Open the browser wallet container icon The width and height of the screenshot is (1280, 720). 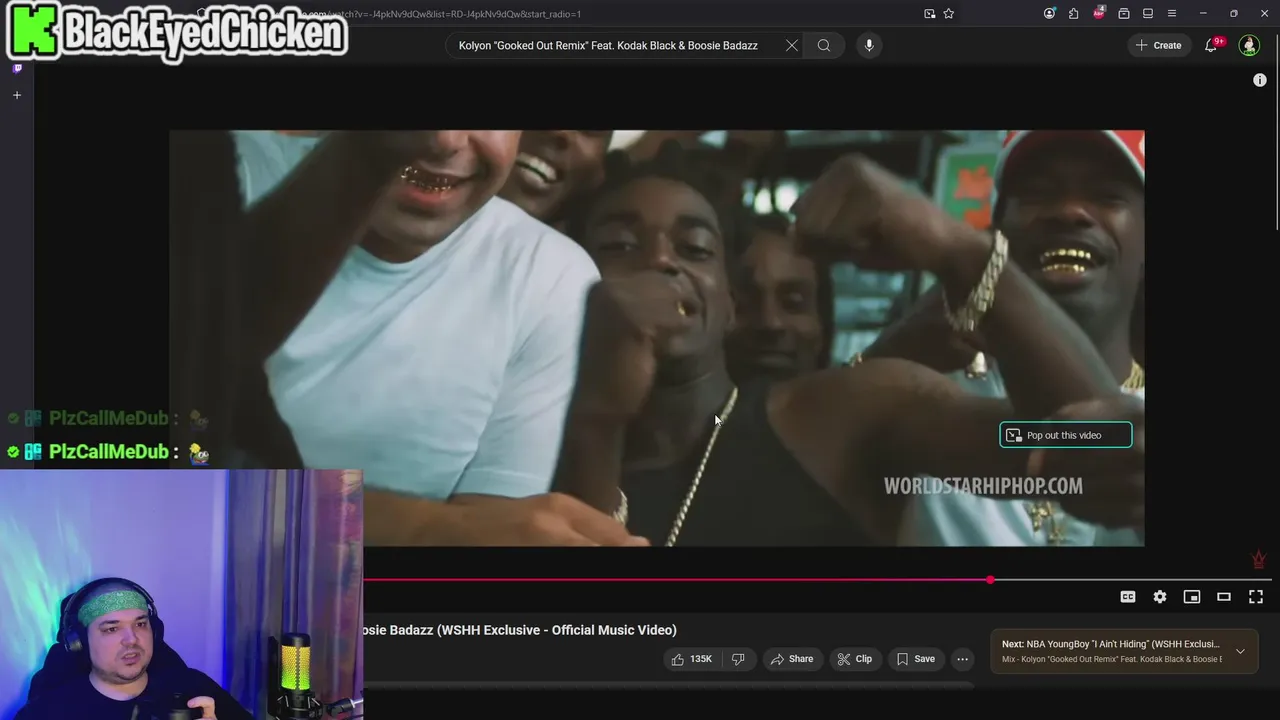[x=1124, y=14]
